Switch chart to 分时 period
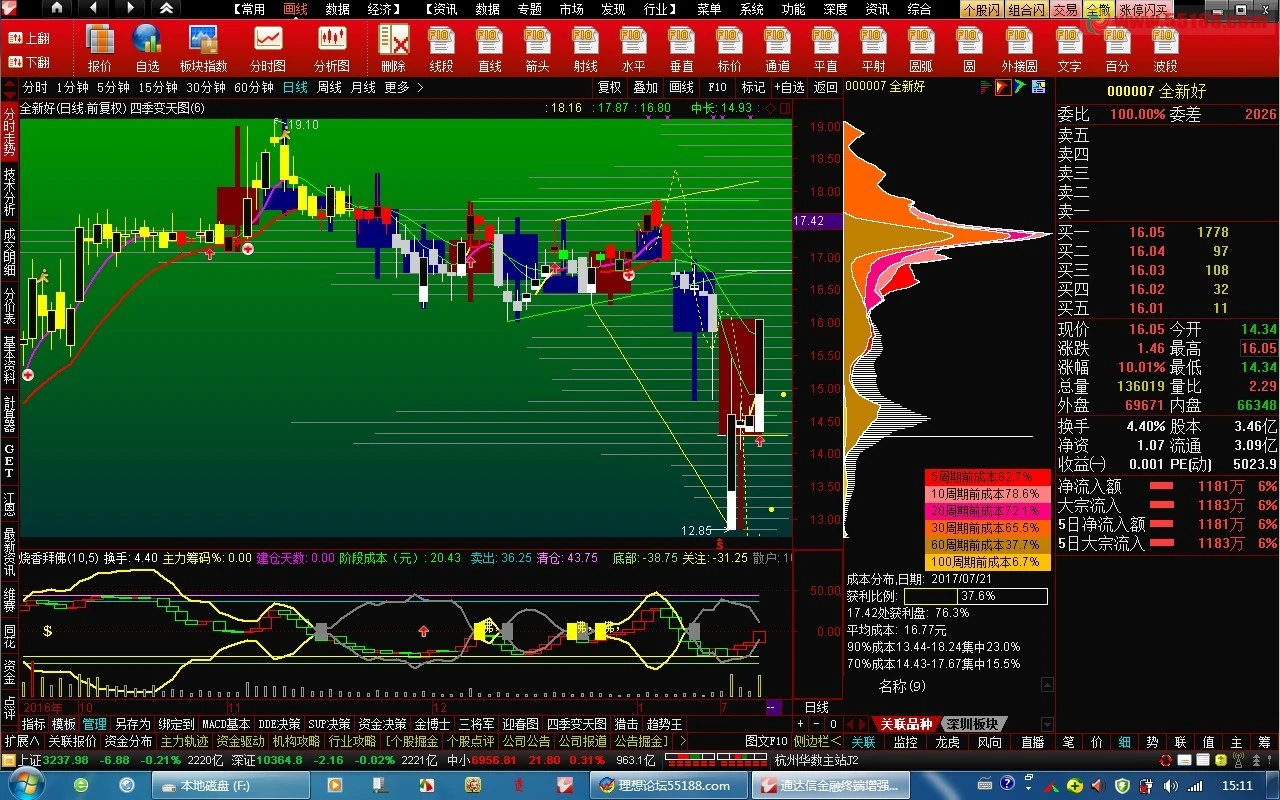This screenshot has height=800, width=1280. pyautogui.click(x=34, y=87)
